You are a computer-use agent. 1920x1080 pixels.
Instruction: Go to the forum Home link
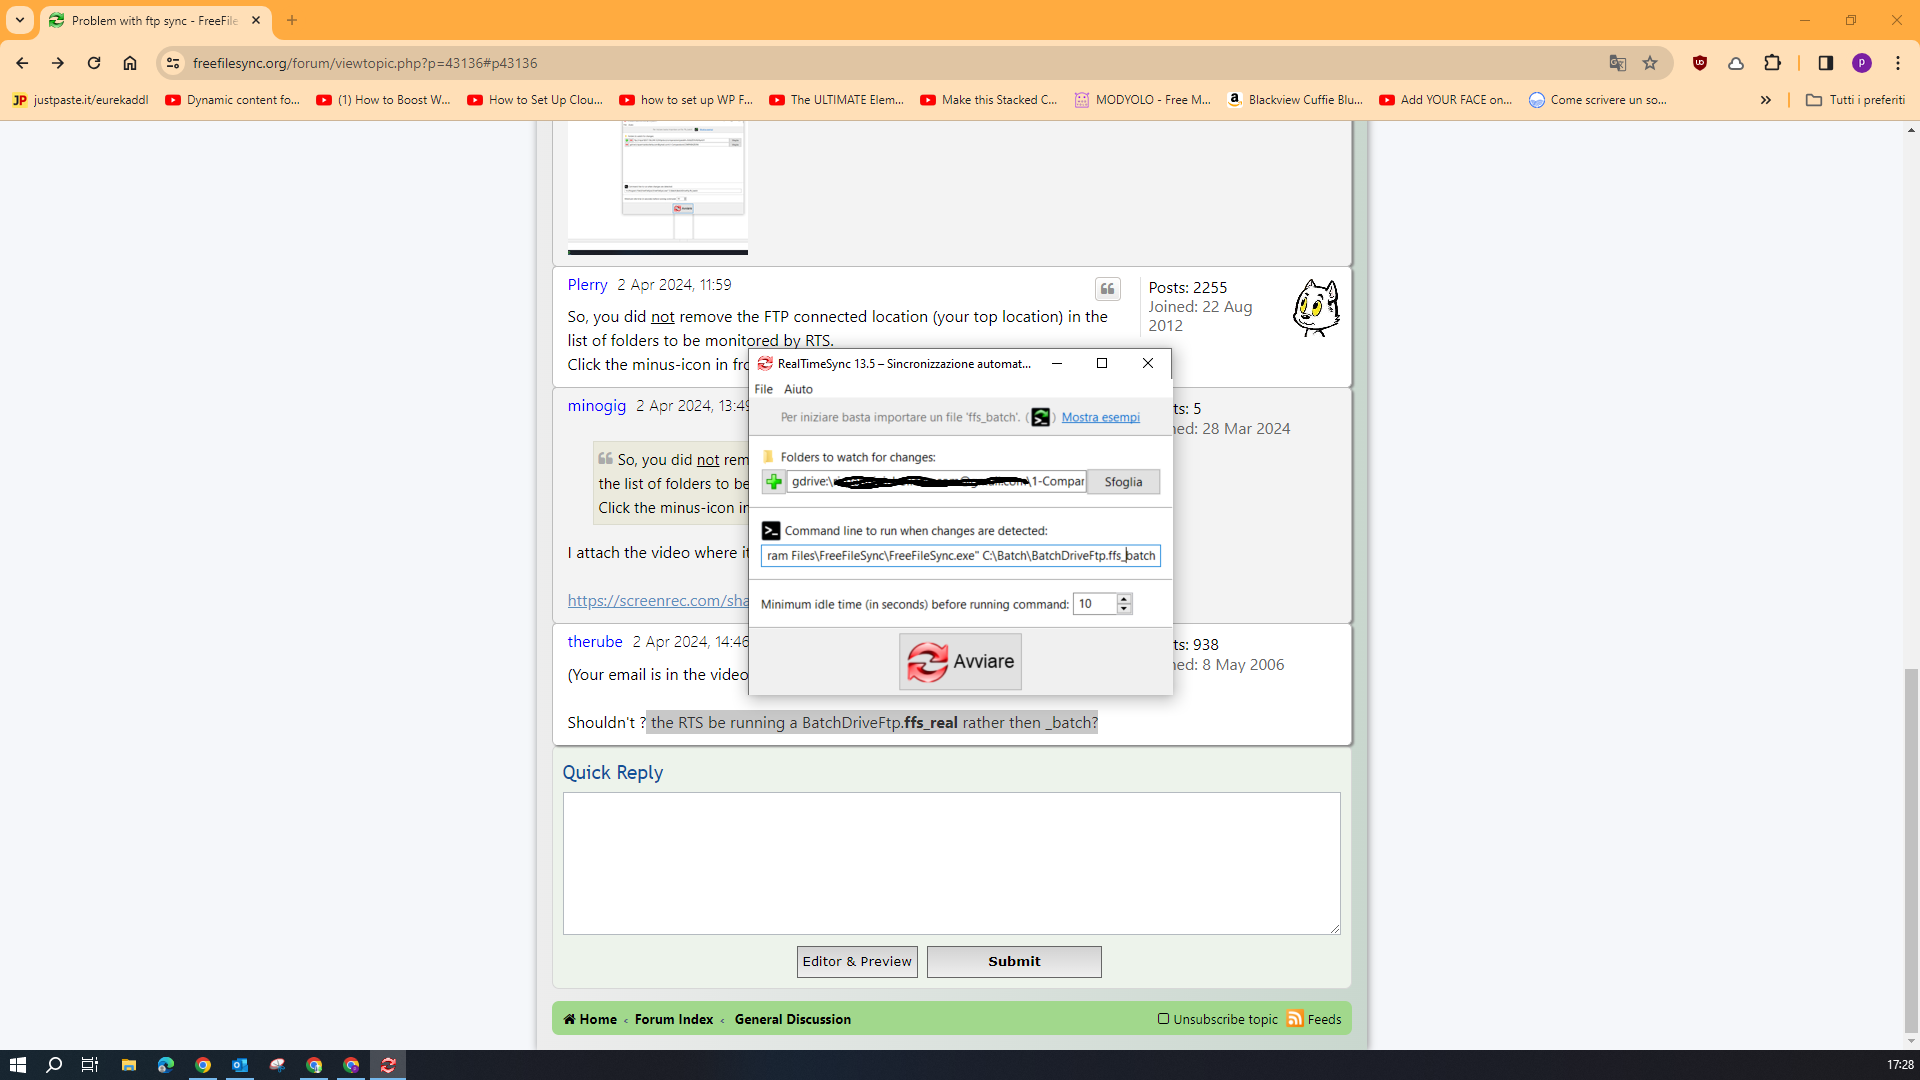[590, 1019]
